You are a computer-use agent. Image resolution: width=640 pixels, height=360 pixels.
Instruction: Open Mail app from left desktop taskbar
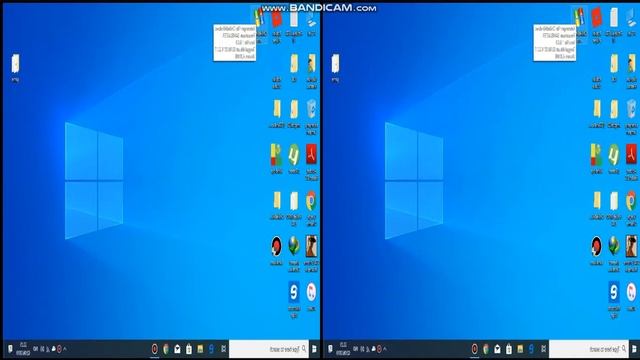pyautogui.click(x=177, y=349)
